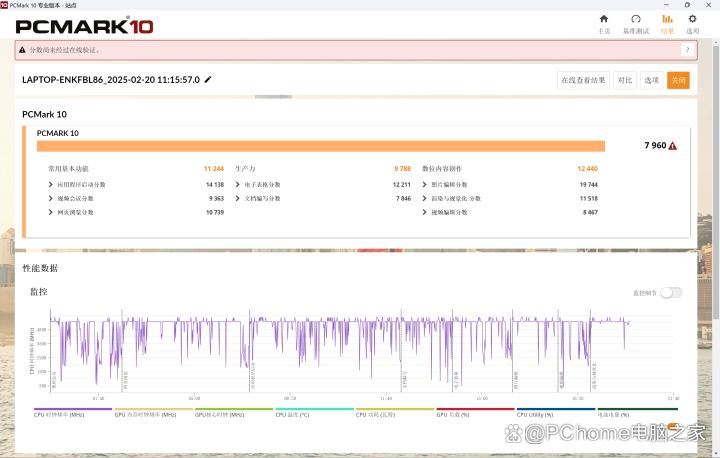Screen dimensions: 720x458
Task: Toggle the CPU clock frequency legend
Action: (72, 413)
